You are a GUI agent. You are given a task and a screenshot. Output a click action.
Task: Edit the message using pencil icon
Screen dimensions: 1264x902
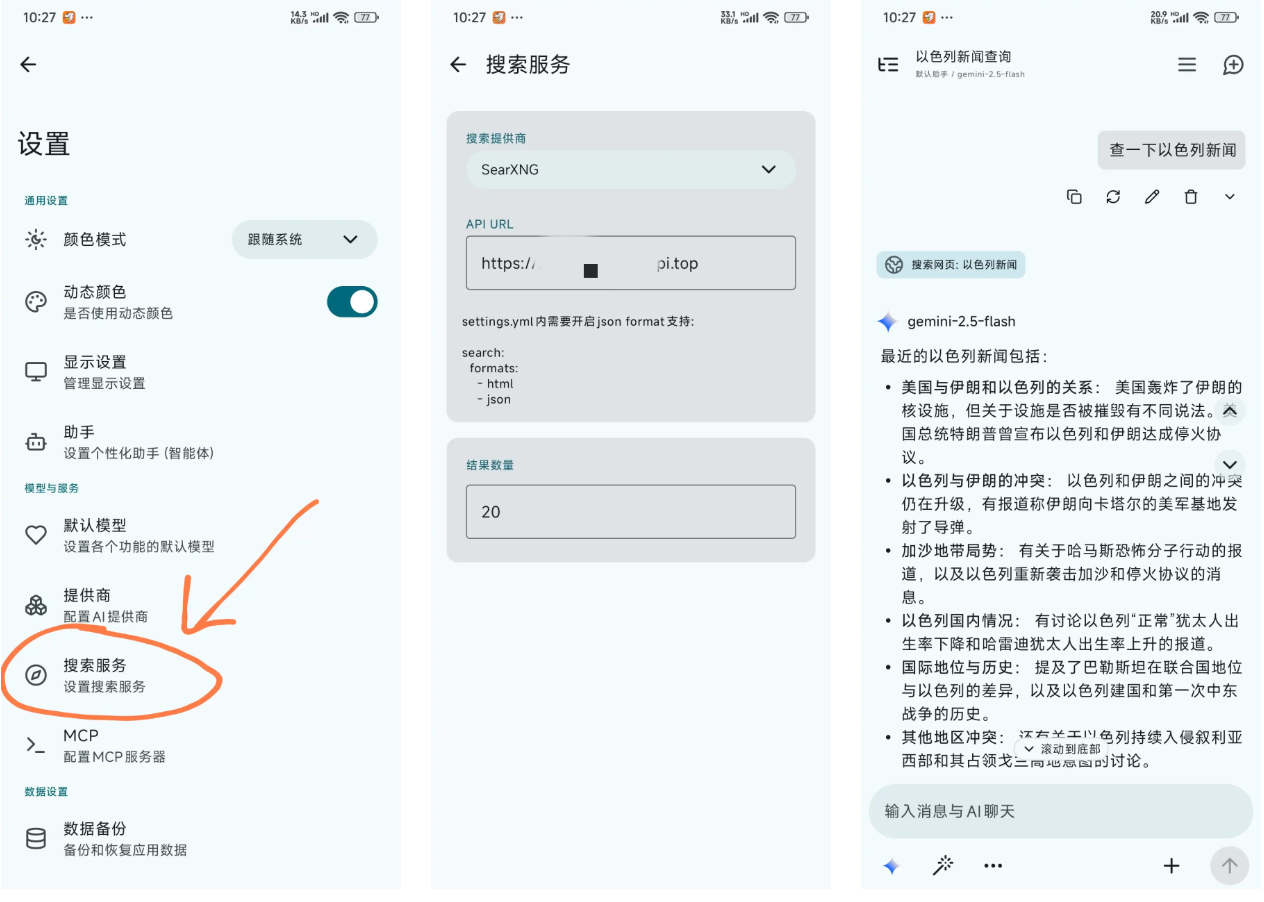point(1152,197)
